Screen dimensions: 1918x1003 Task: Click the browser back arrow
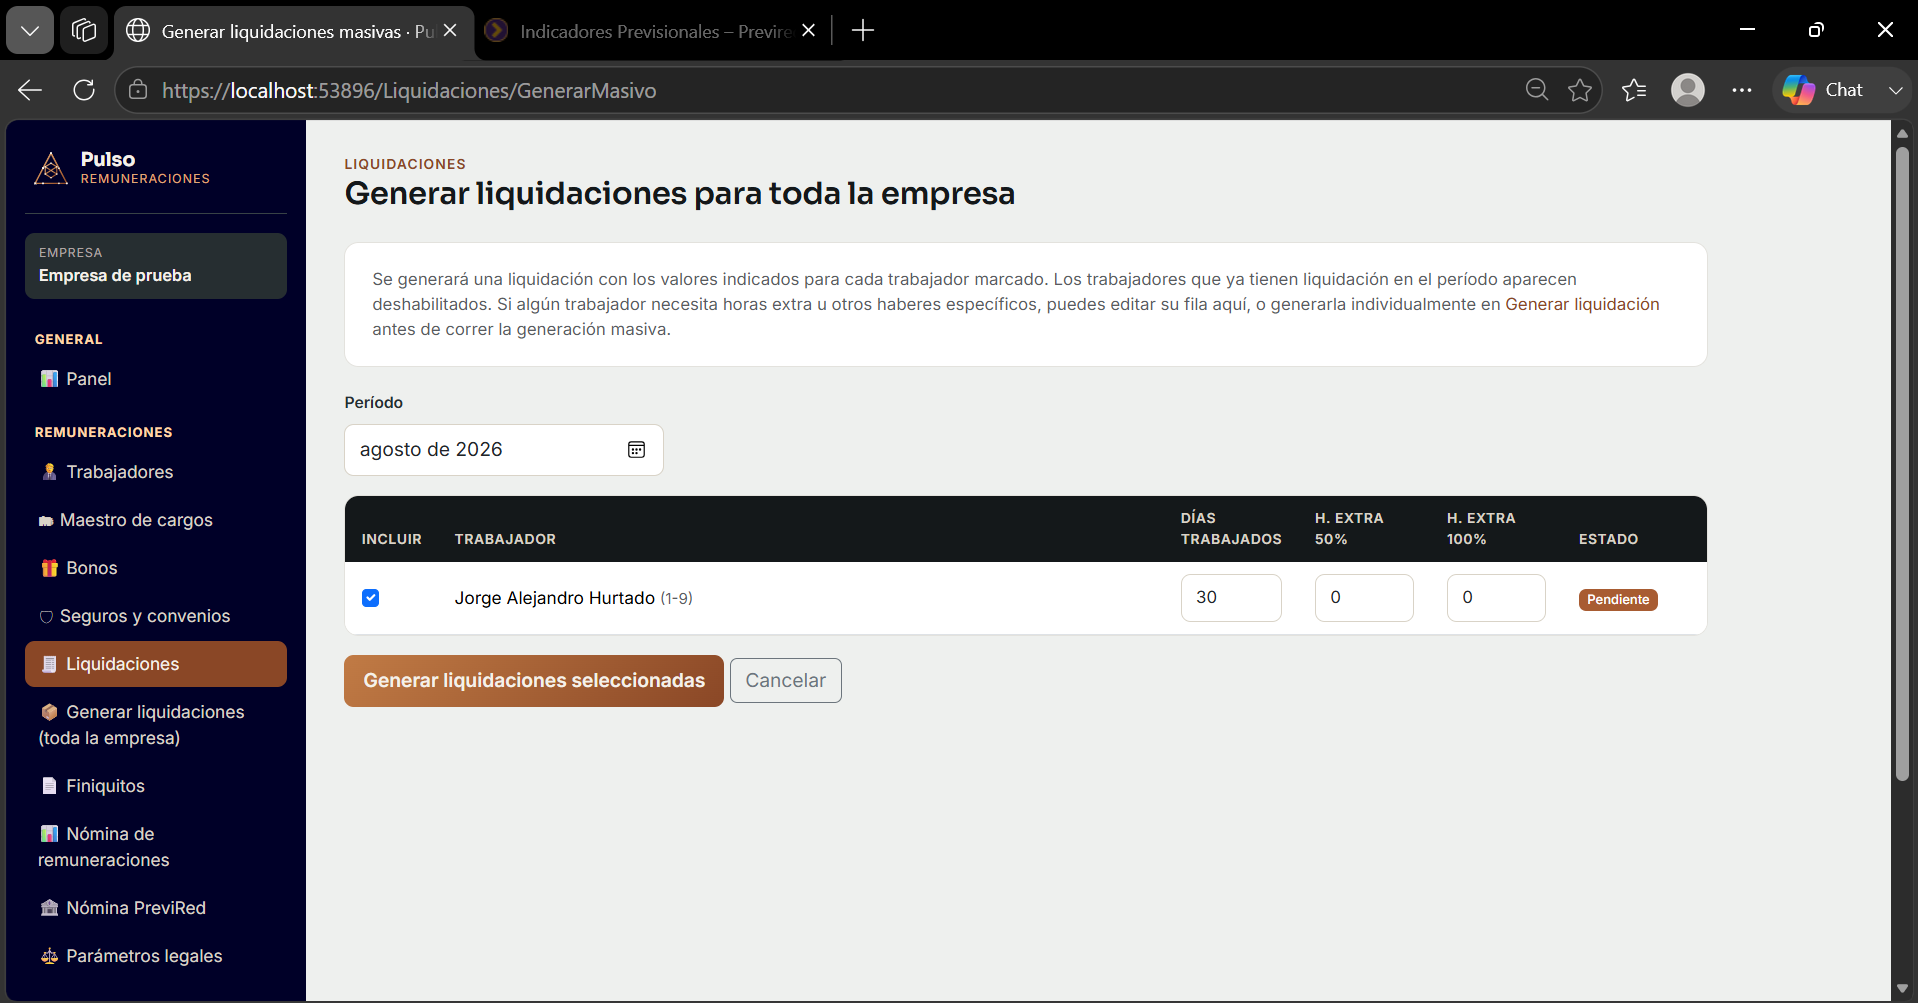tap(30, 90)
